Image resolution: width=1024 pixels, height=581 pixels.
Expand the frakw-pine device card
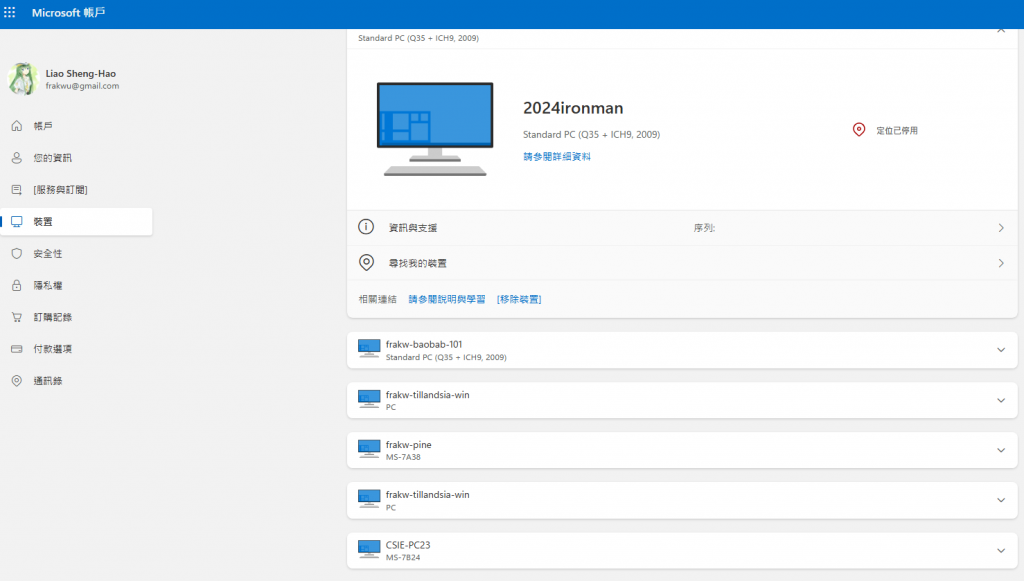pyautogui.click(x=1000, y=450)
